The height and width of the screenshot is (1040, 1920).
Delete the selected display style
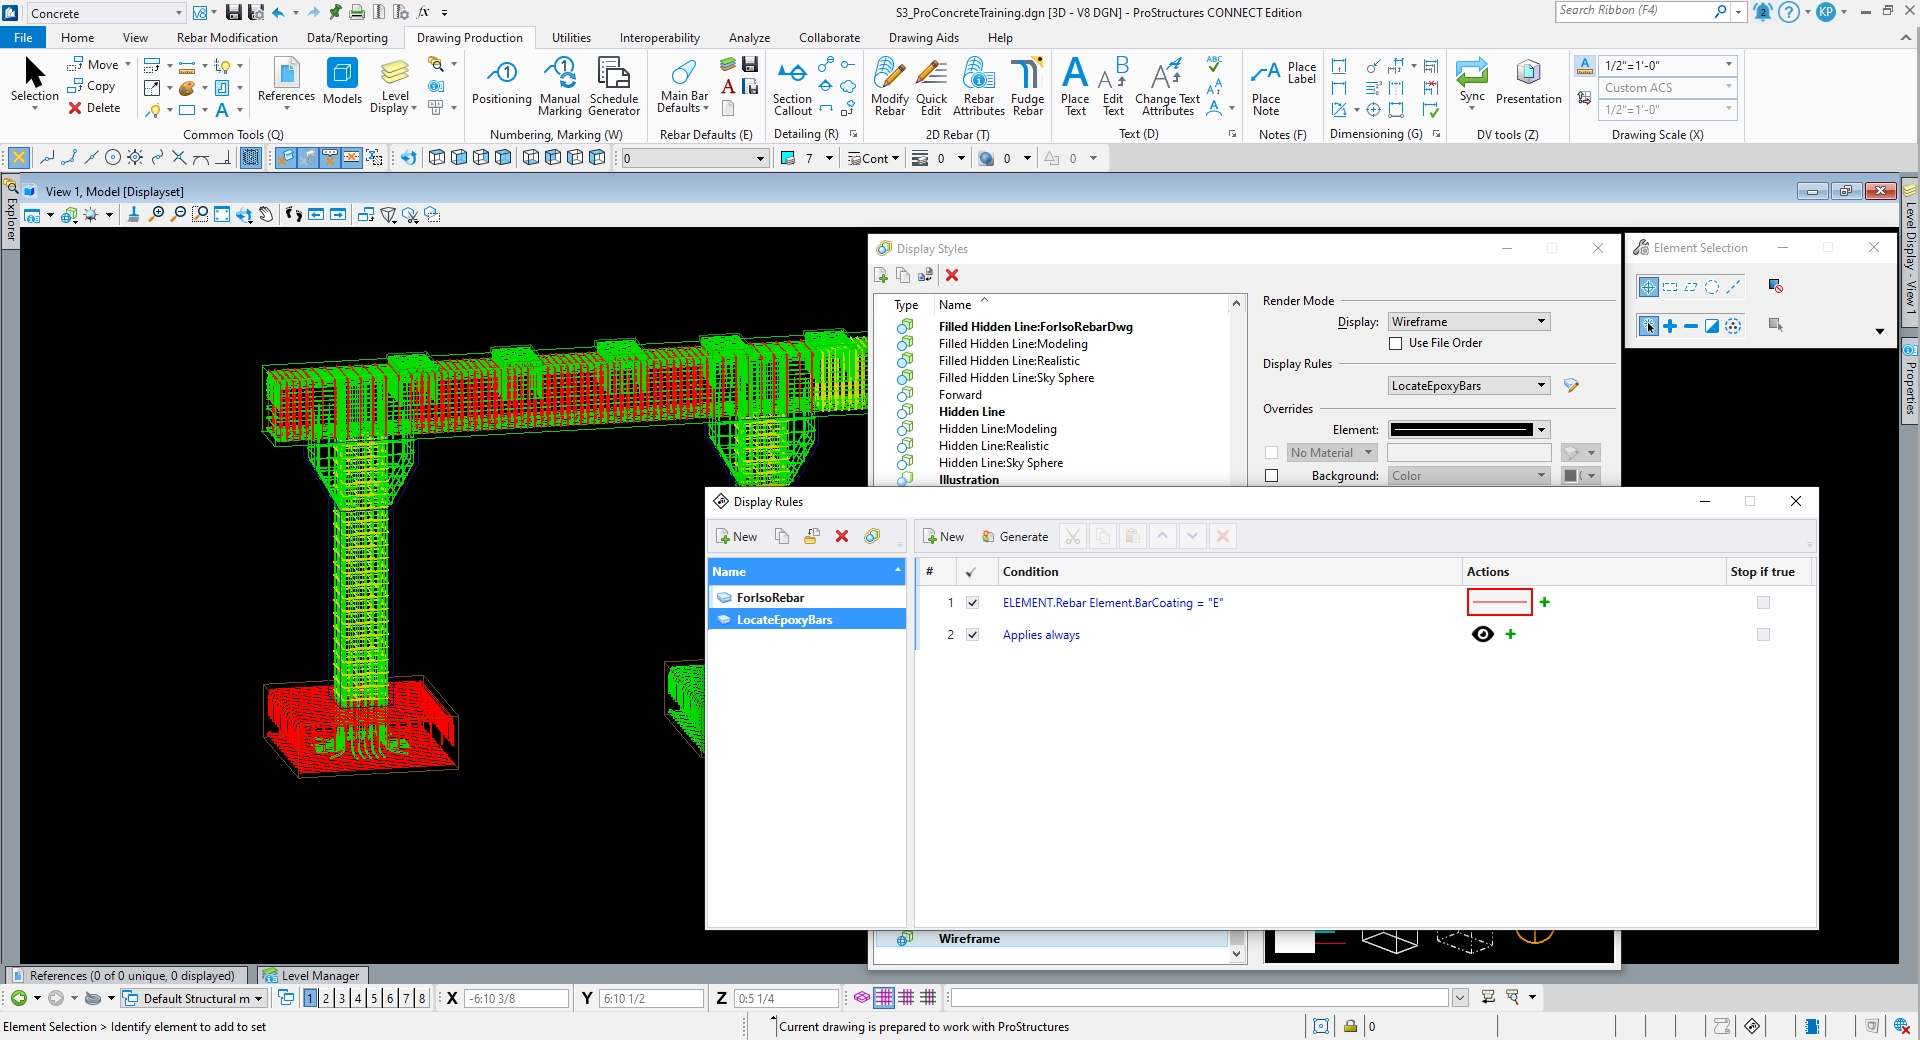(952, 275)
